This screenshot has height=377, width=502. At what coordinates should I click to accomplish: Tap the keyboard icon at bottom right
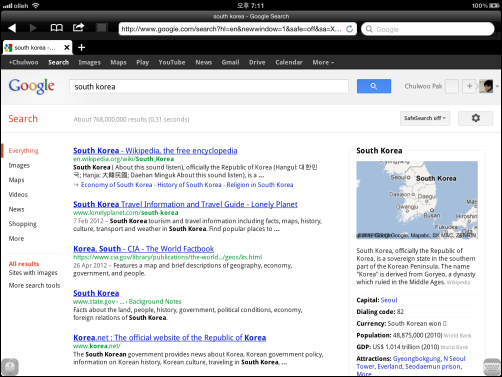[x=492, y=367]
